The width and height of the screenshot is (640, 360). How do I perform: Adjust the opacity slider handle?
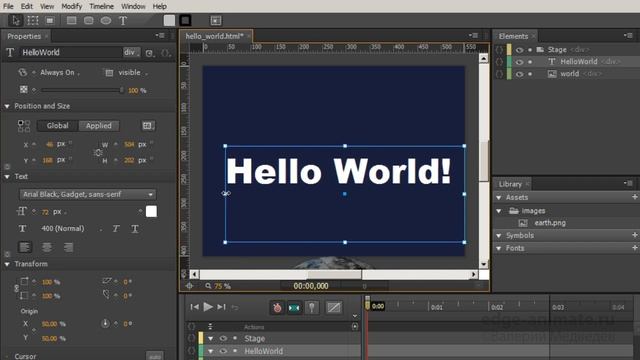[x=122, y=90]
